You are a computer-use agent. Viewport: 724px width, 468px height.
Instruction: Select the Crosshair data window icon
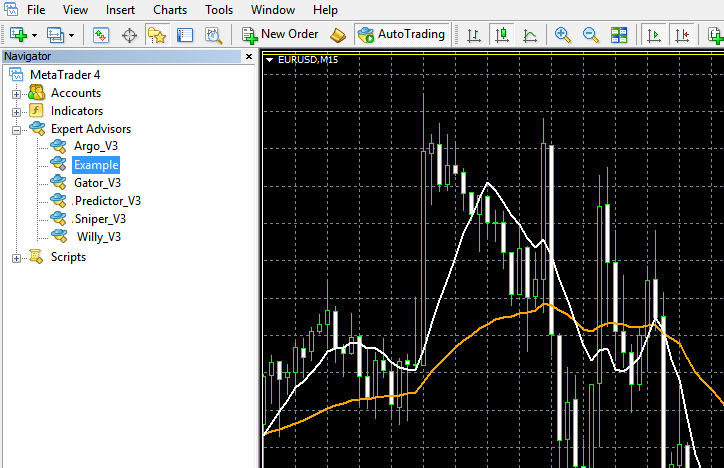pos(129,35)
